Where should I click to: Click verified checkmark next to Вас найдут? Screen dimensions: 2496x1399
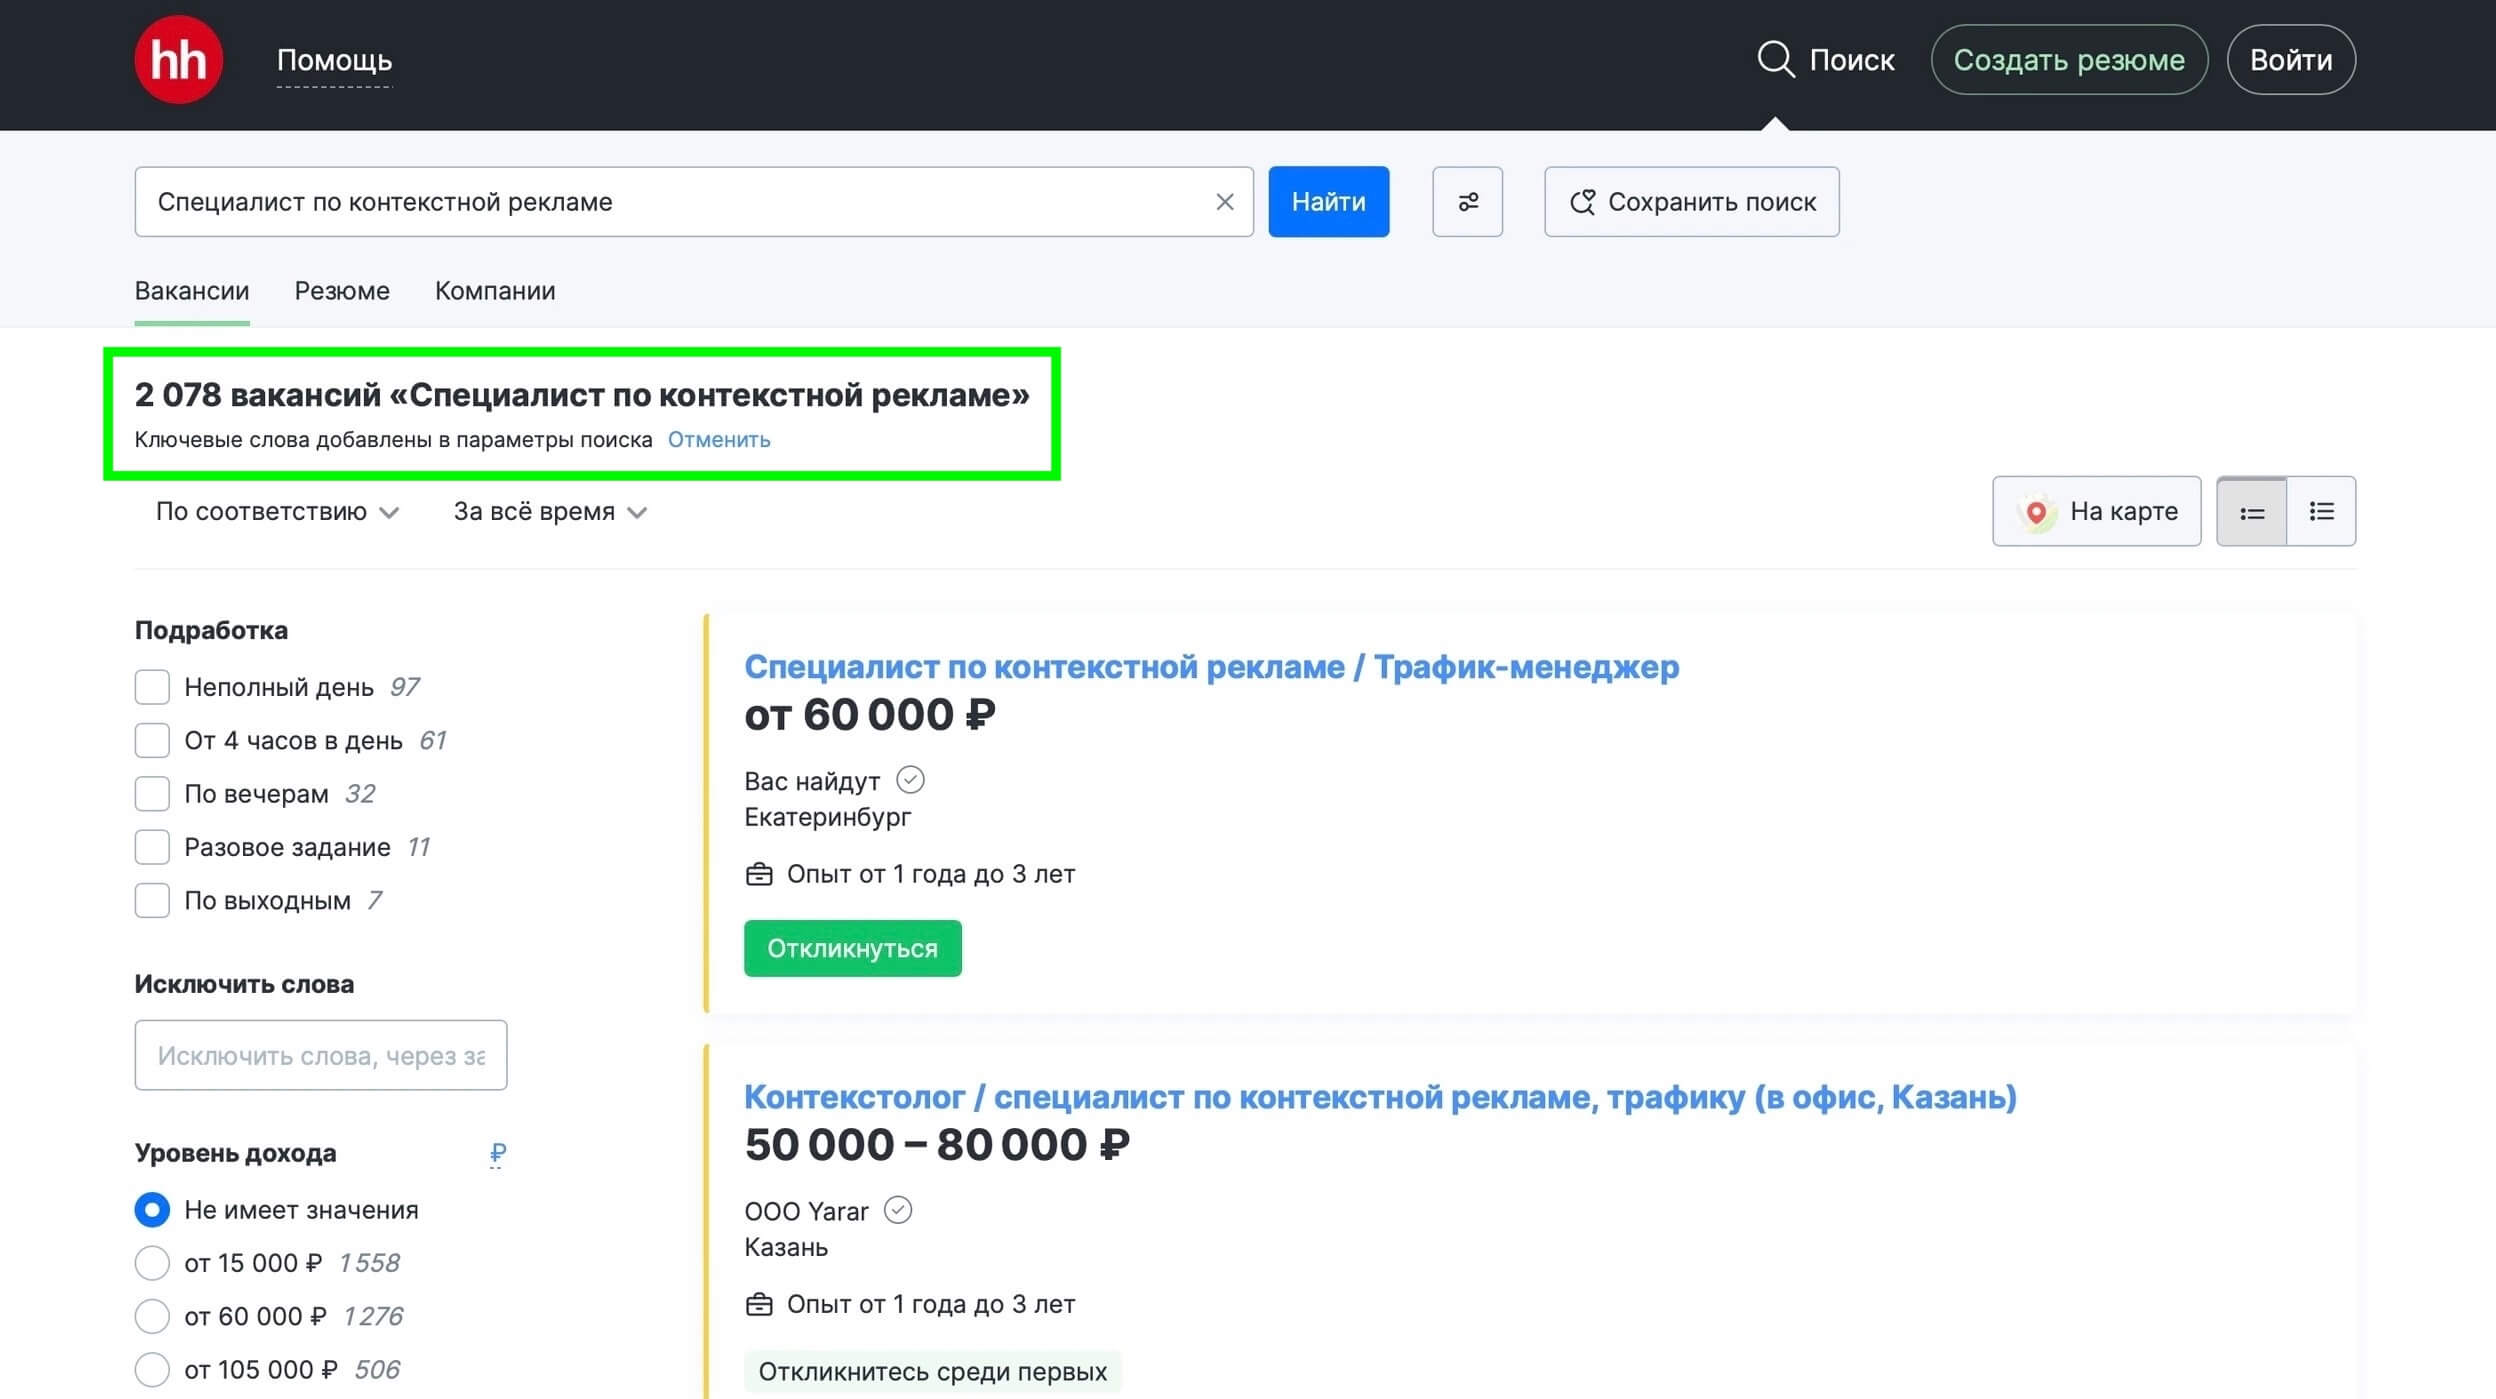pyautogui.click(x=910, y=779)
